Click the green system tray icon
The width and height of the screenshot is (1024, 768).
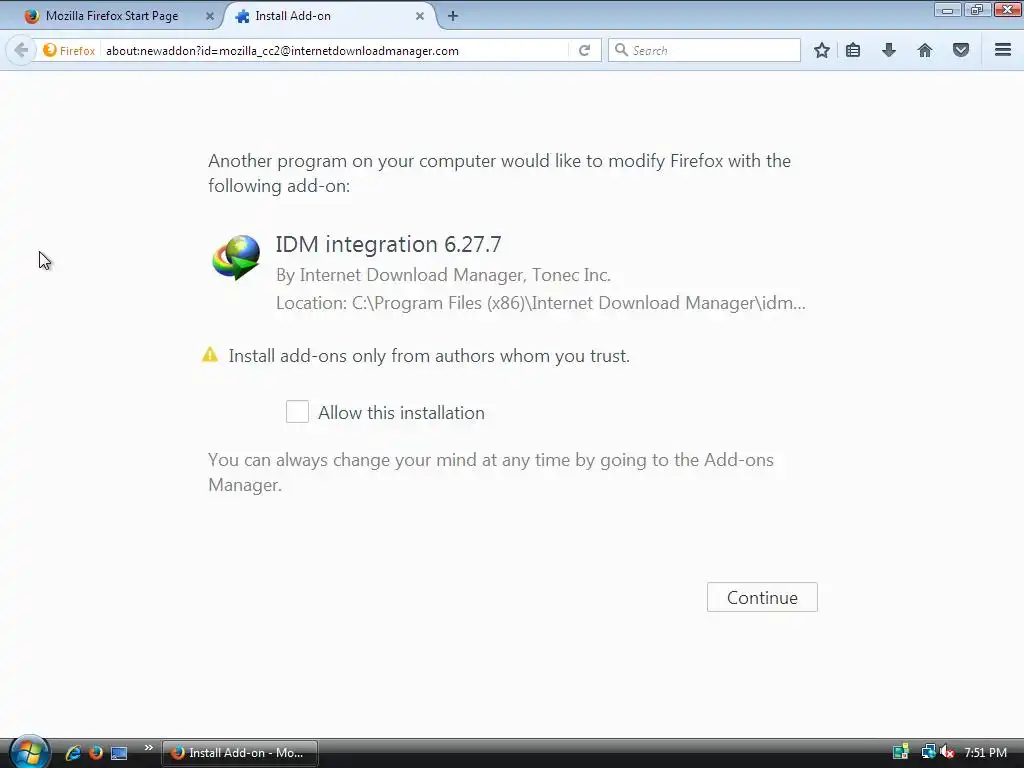pyautogui.click(x=901, y=752)
